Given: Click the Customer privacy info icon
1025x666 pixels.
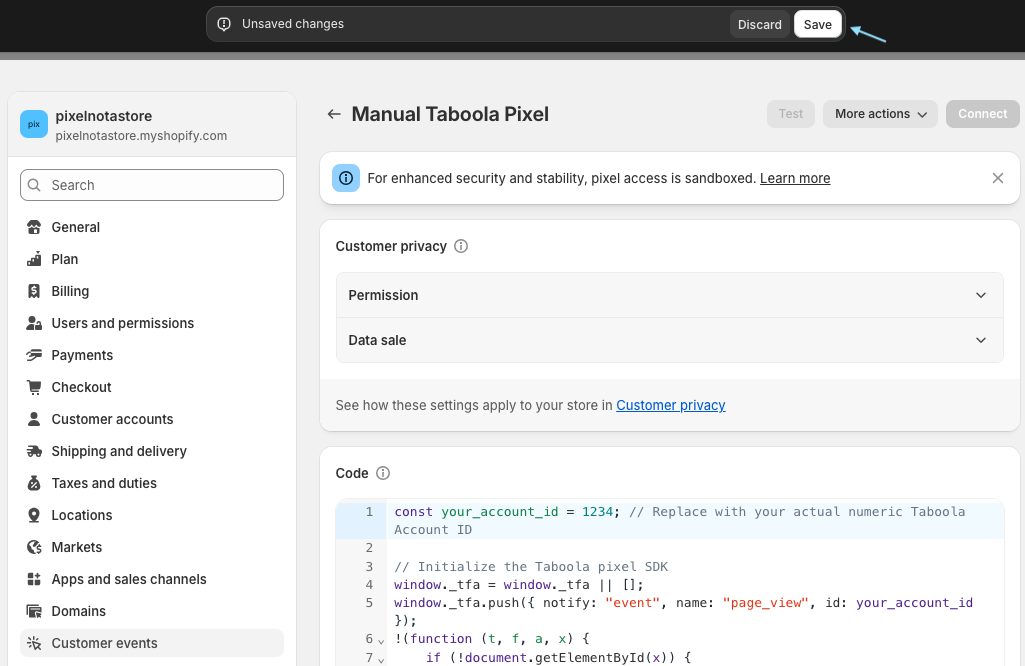Looking at the screenshot, I should (x=461, y=246).
